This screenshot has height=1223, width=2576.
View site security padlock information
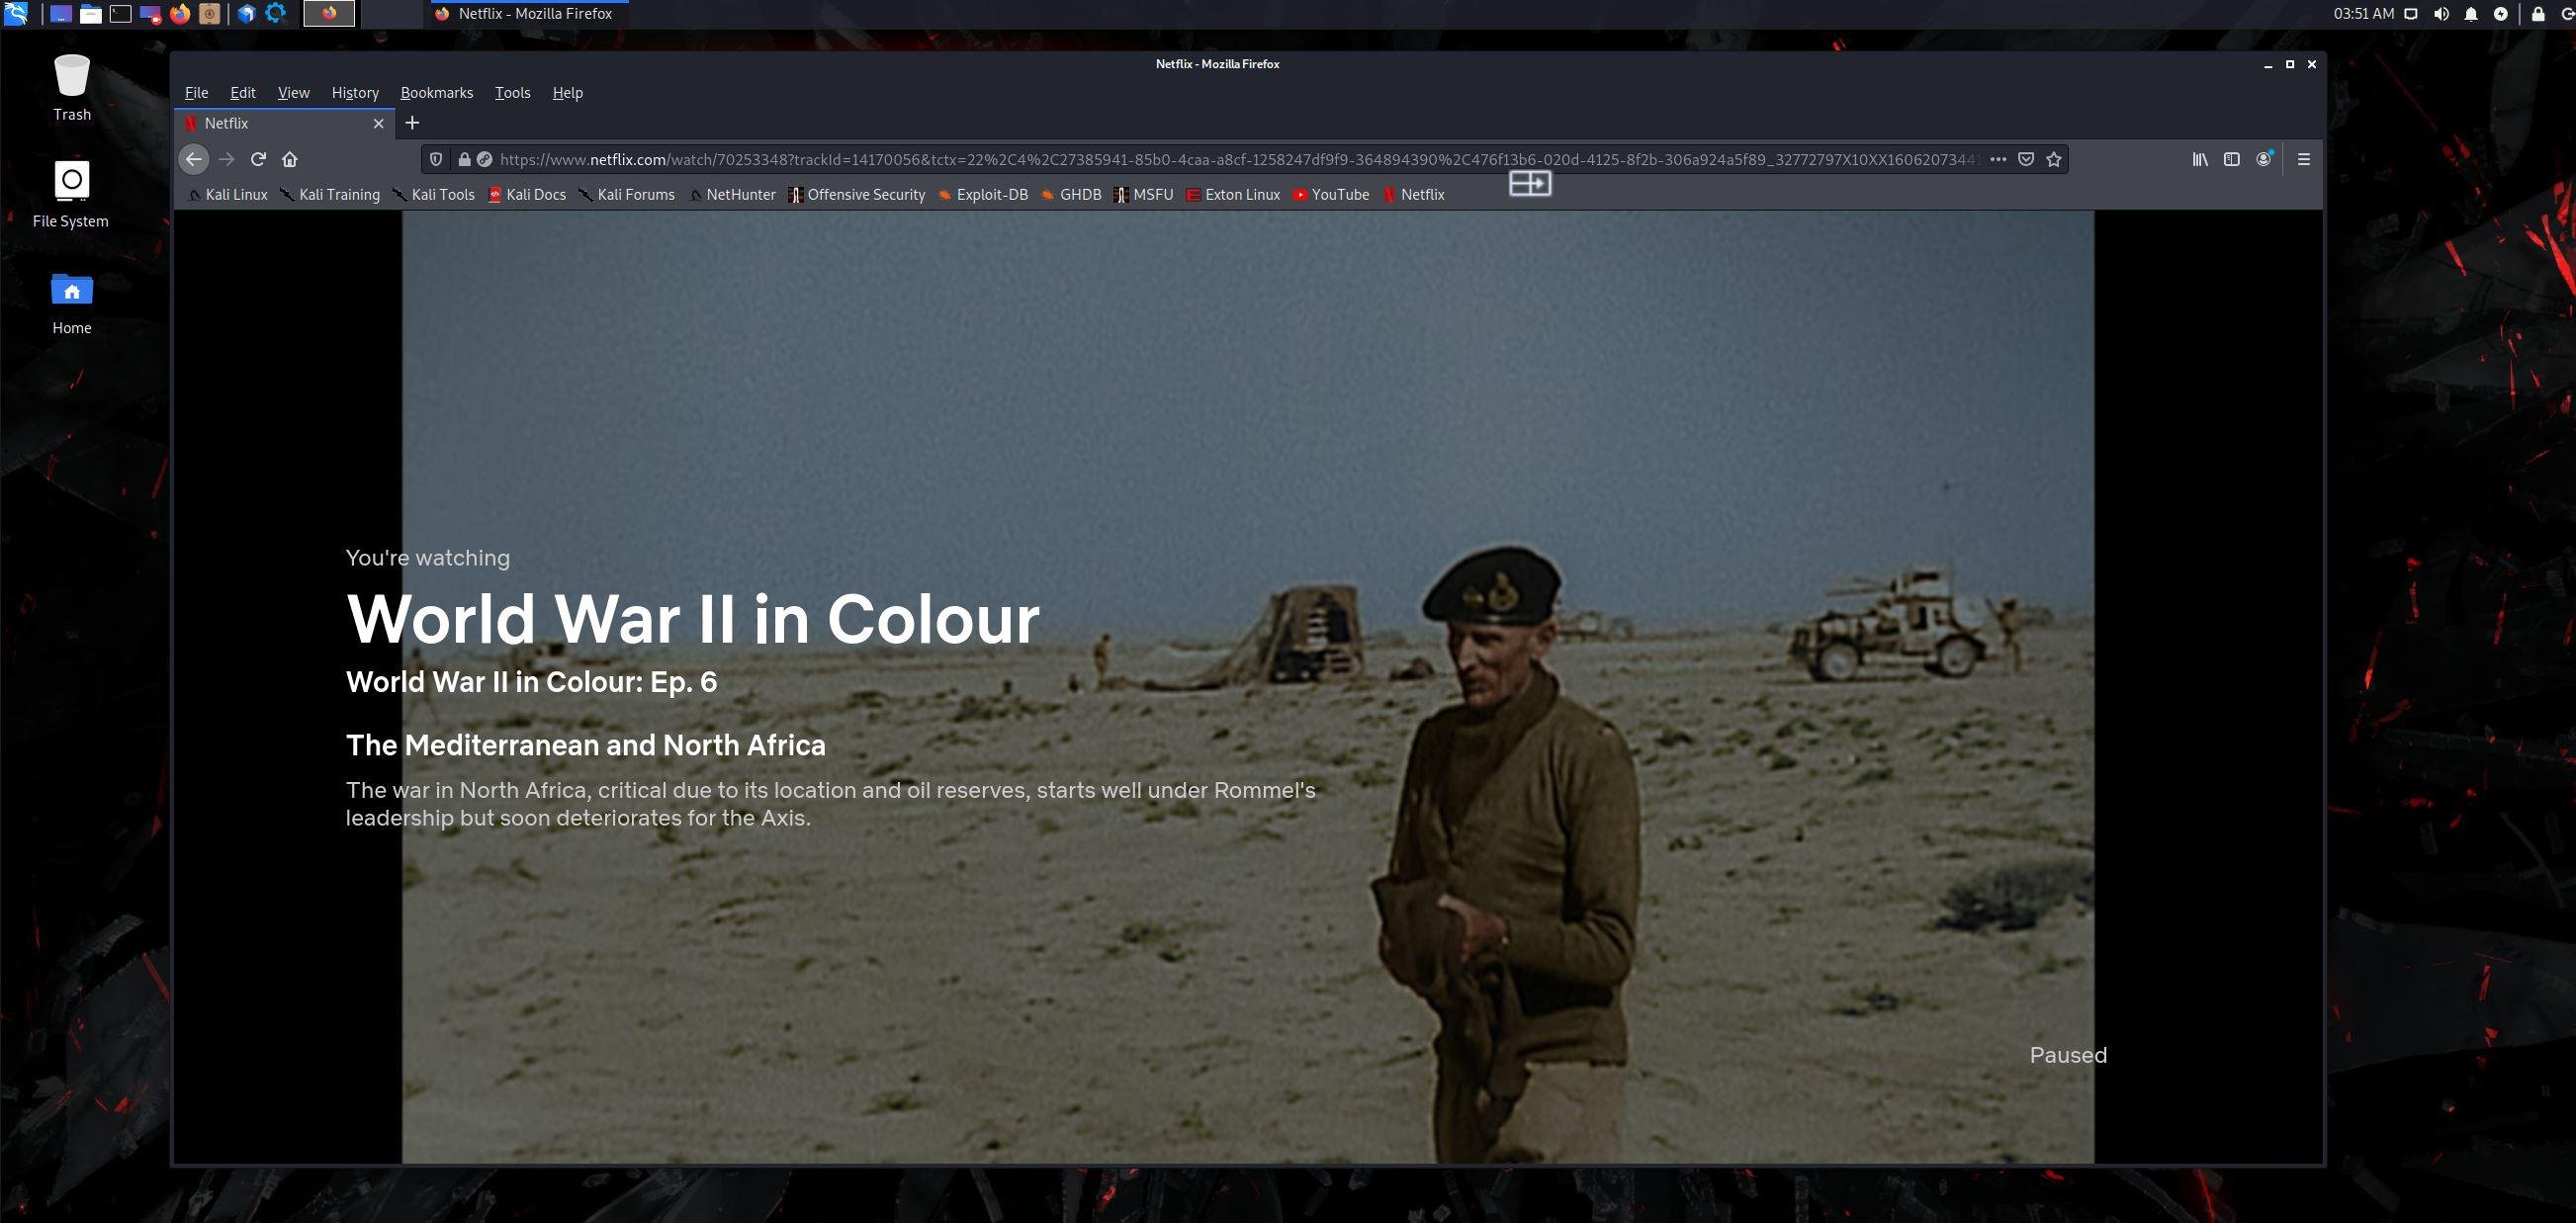464,159
